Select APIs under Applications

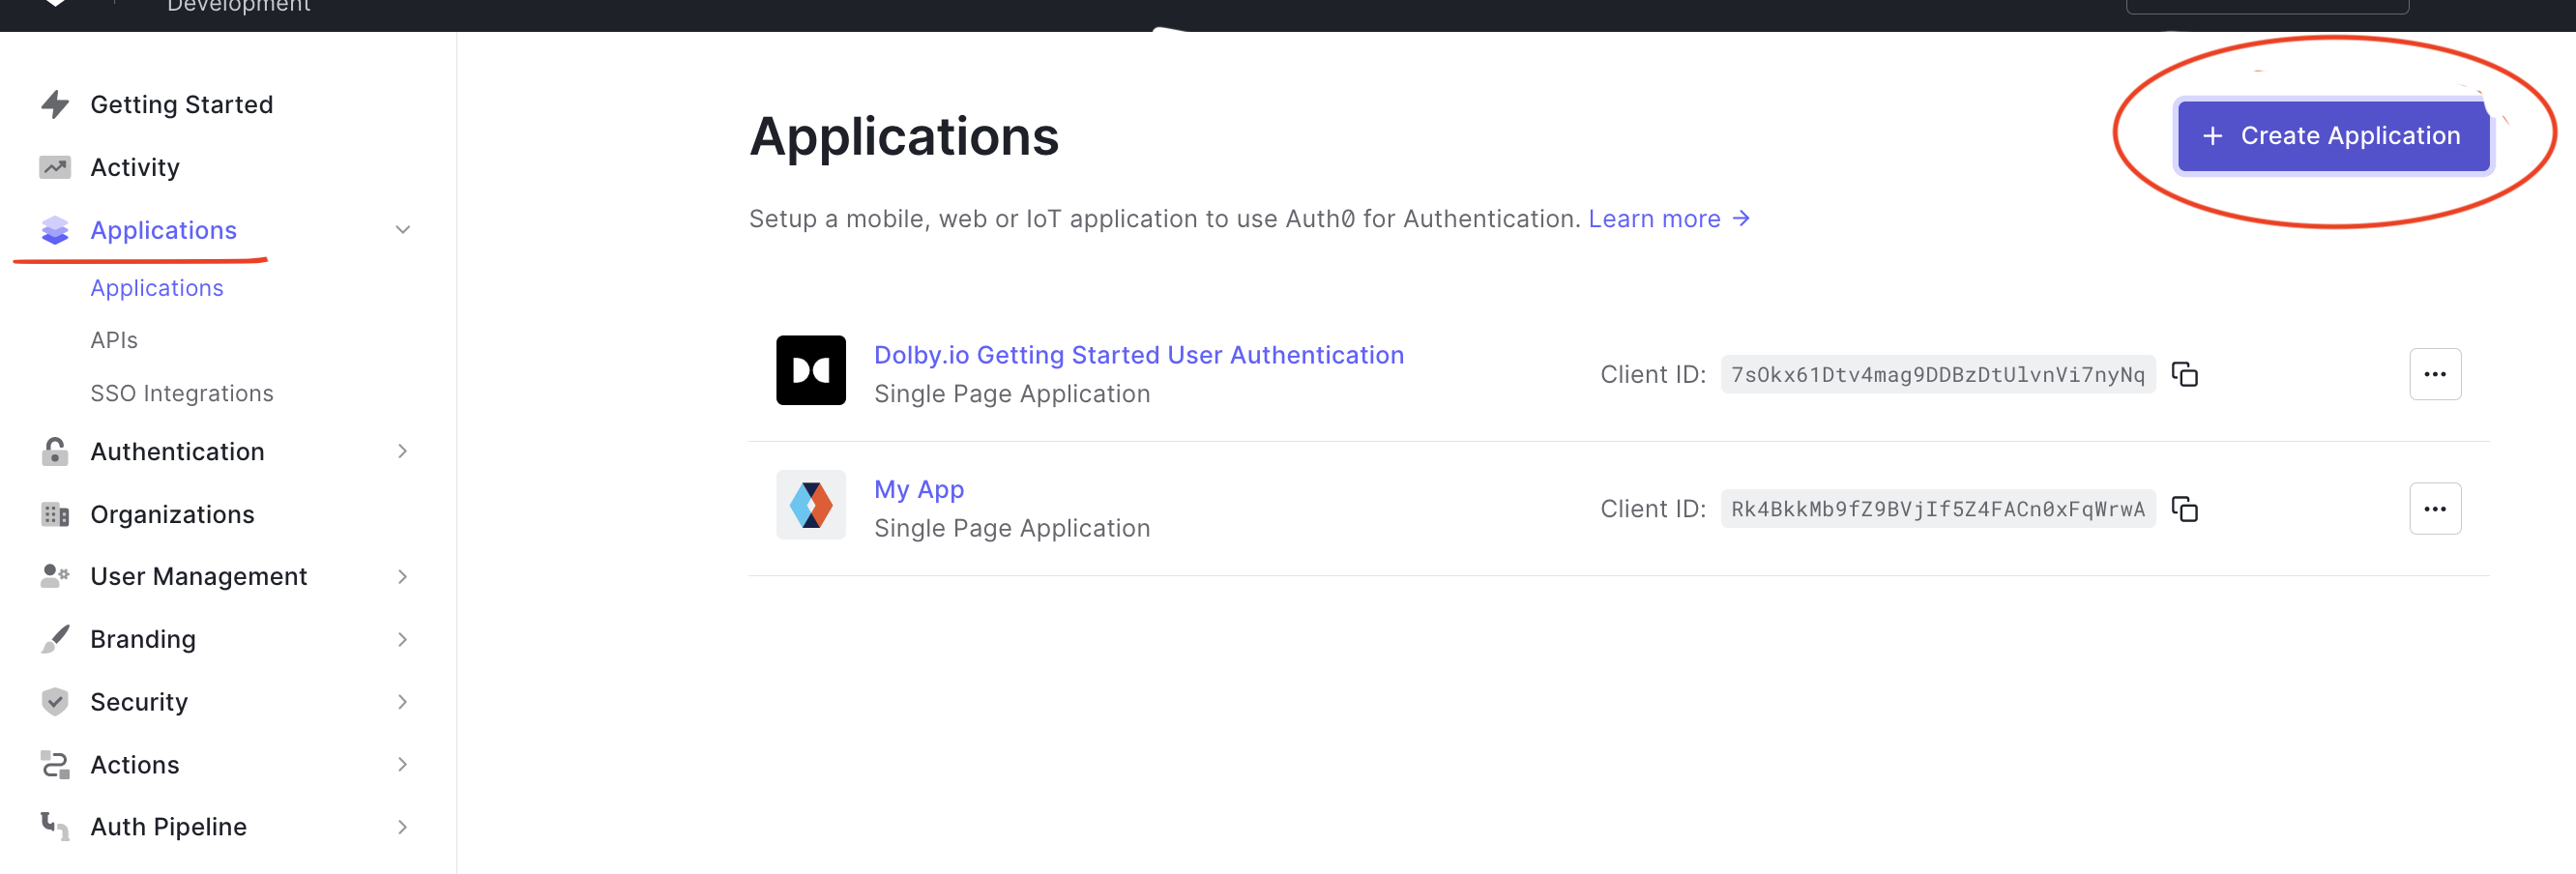coord(114,340)
